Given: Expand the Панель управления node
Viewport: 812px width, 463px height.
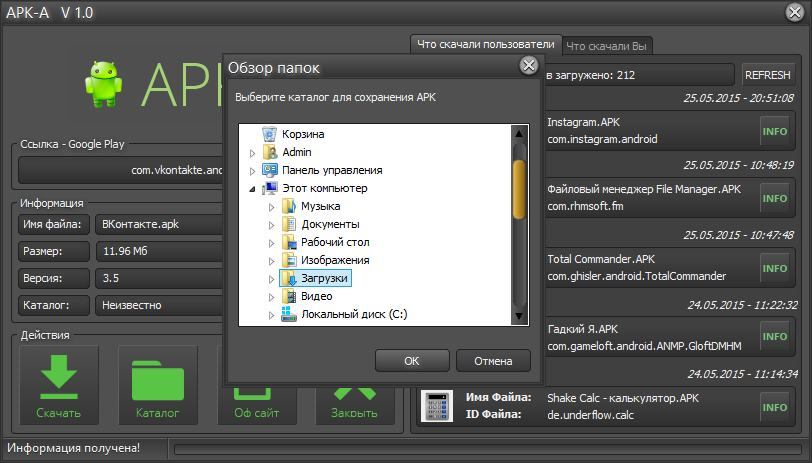Looking at the screenshot, I should pyautogui.click(x=252, y=171).
